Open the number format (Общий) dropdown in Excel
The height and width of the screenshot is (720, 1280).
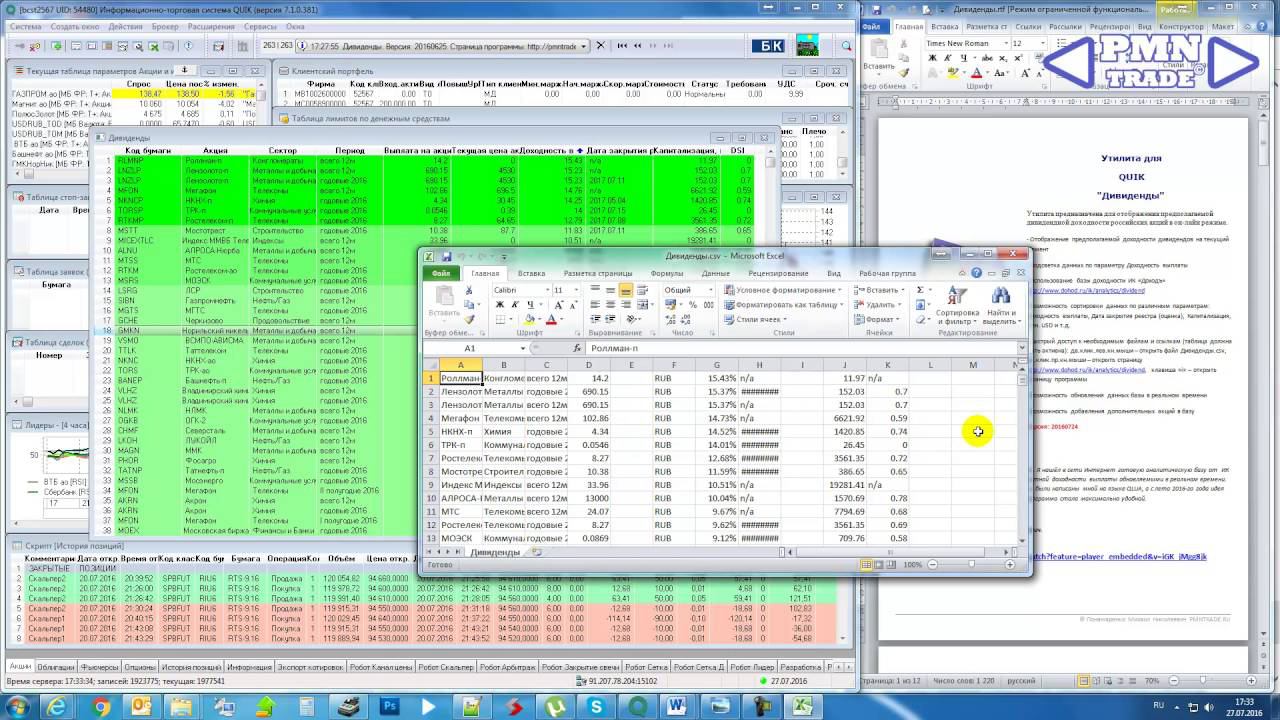710,290
